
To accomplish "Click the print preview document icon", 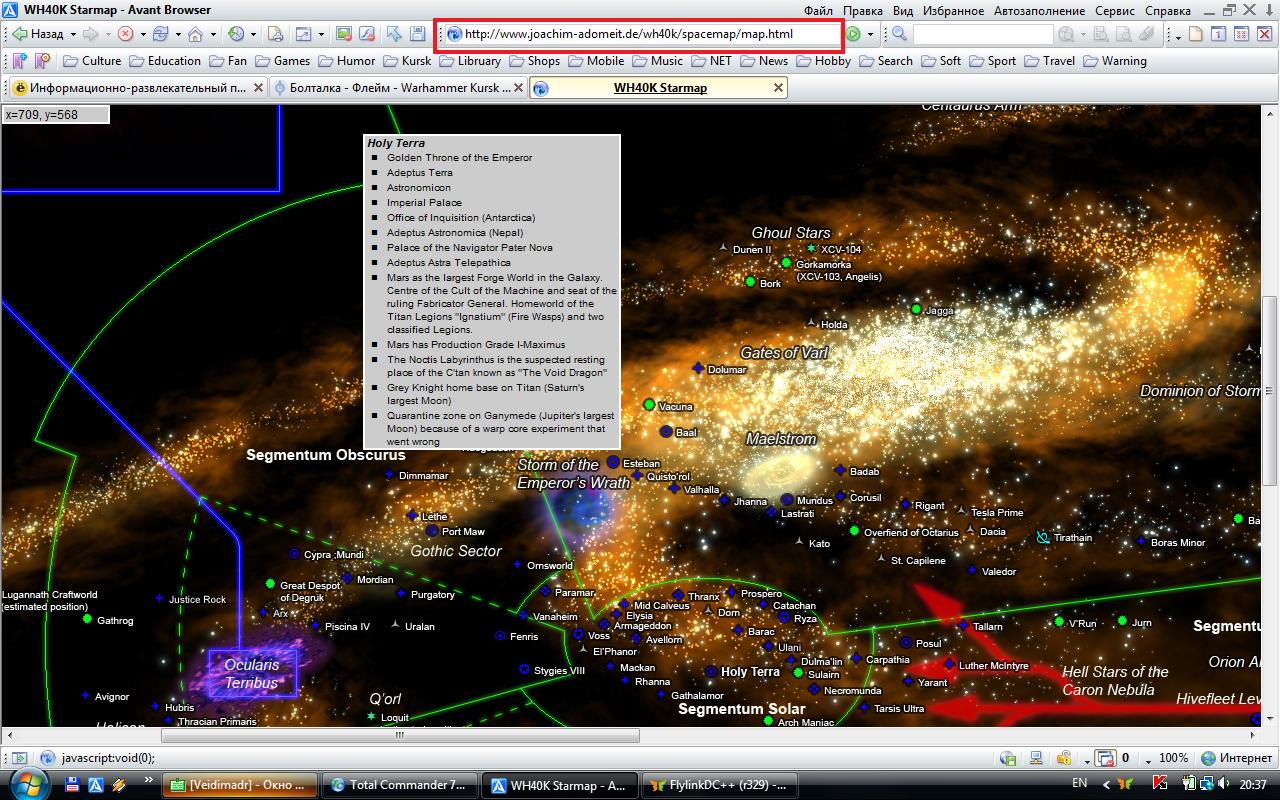I will pos(276,34).
